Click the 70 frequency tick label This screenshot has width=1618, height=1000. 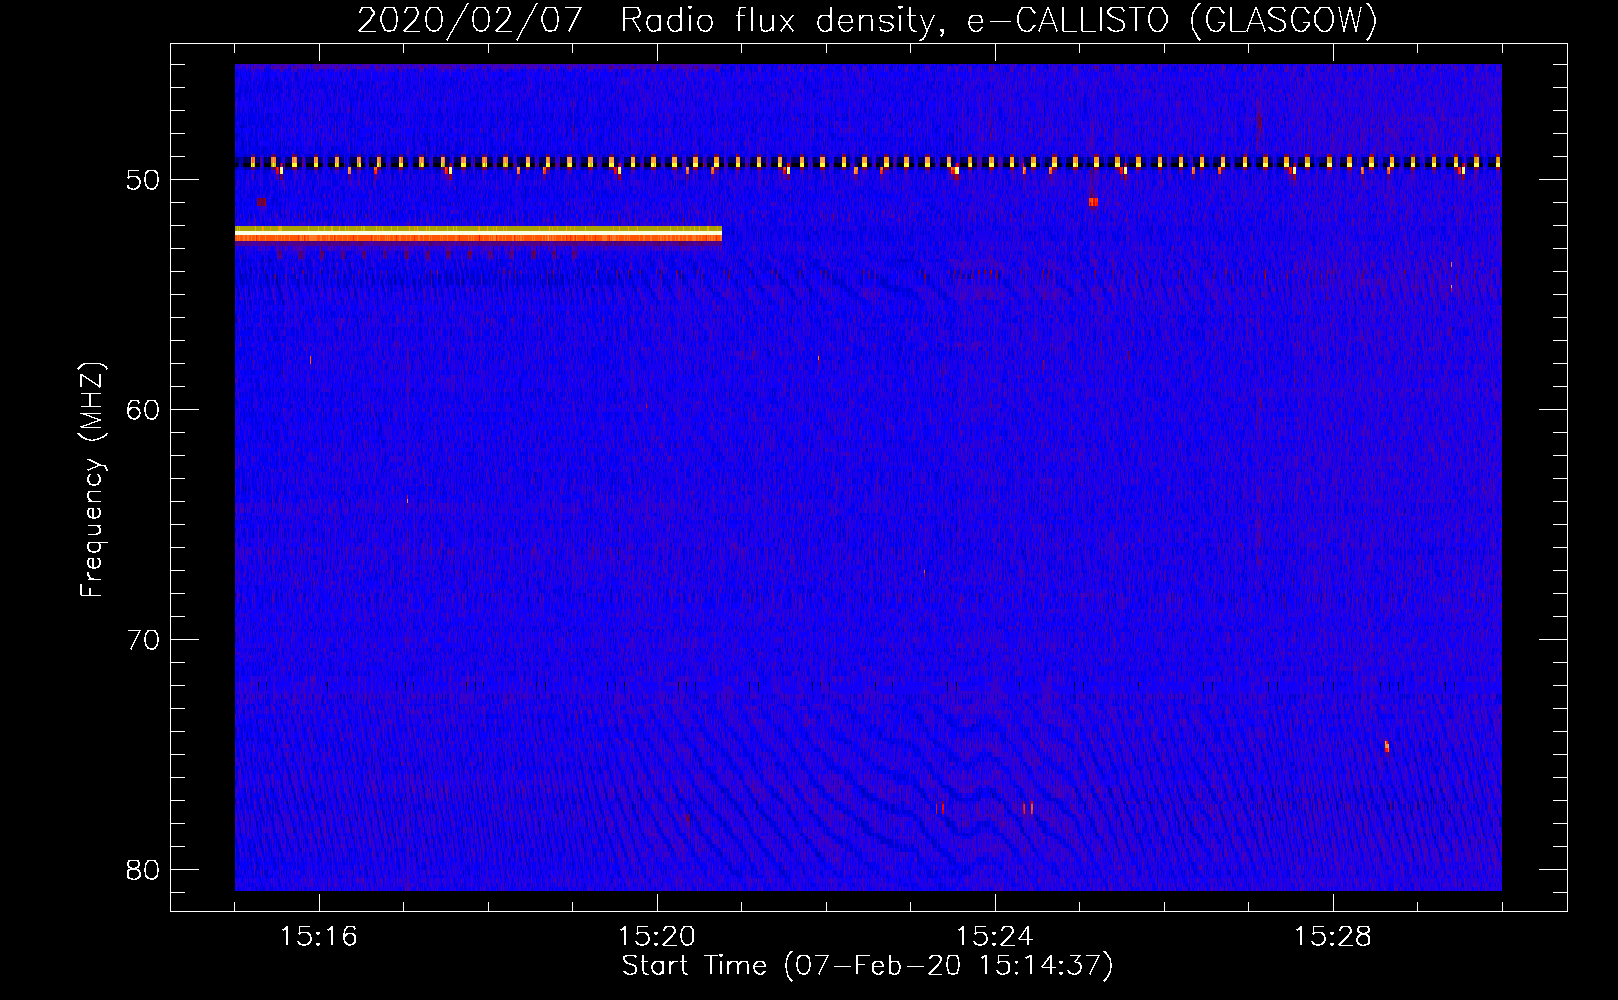pyautogui.click(x=143, y=640)
